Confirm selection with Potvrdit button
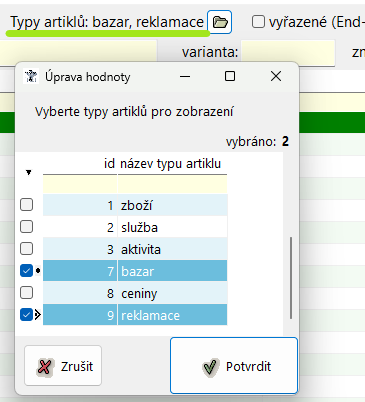This screenshot has height=402, width=365. point(234,366)
